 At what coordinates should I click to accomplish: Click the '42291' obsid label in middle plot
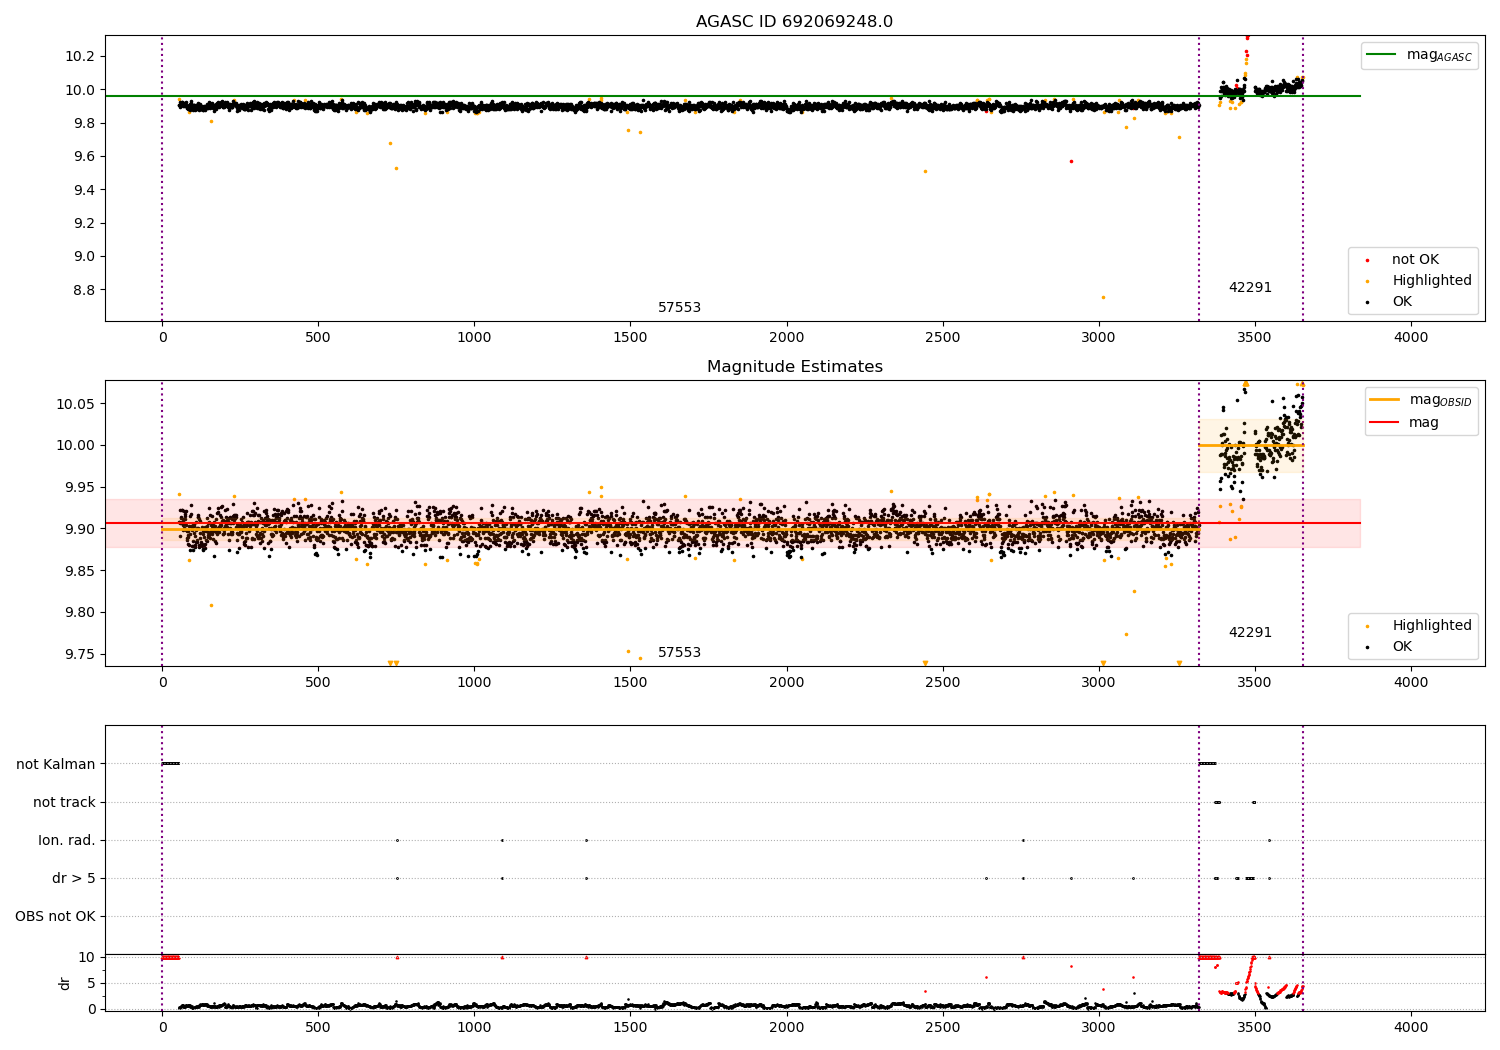coord(1250,633)
